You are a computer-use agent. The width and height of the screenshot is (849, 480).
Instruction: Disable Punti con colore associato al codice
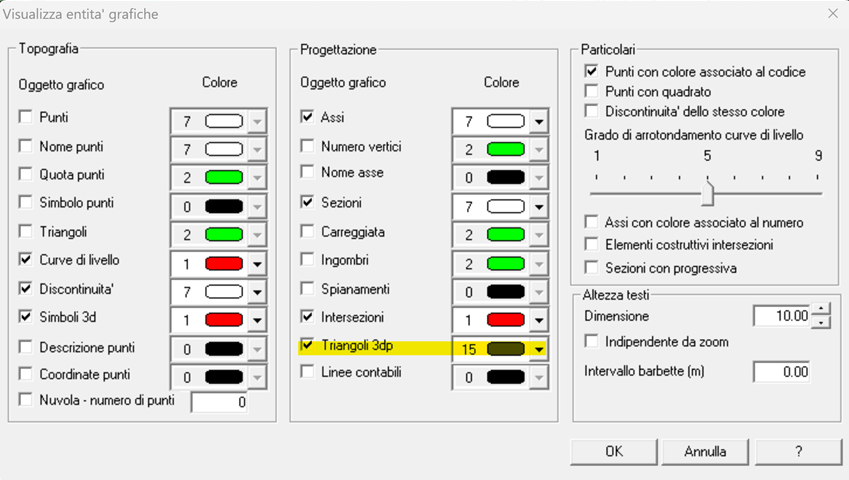tap(592, 72)
